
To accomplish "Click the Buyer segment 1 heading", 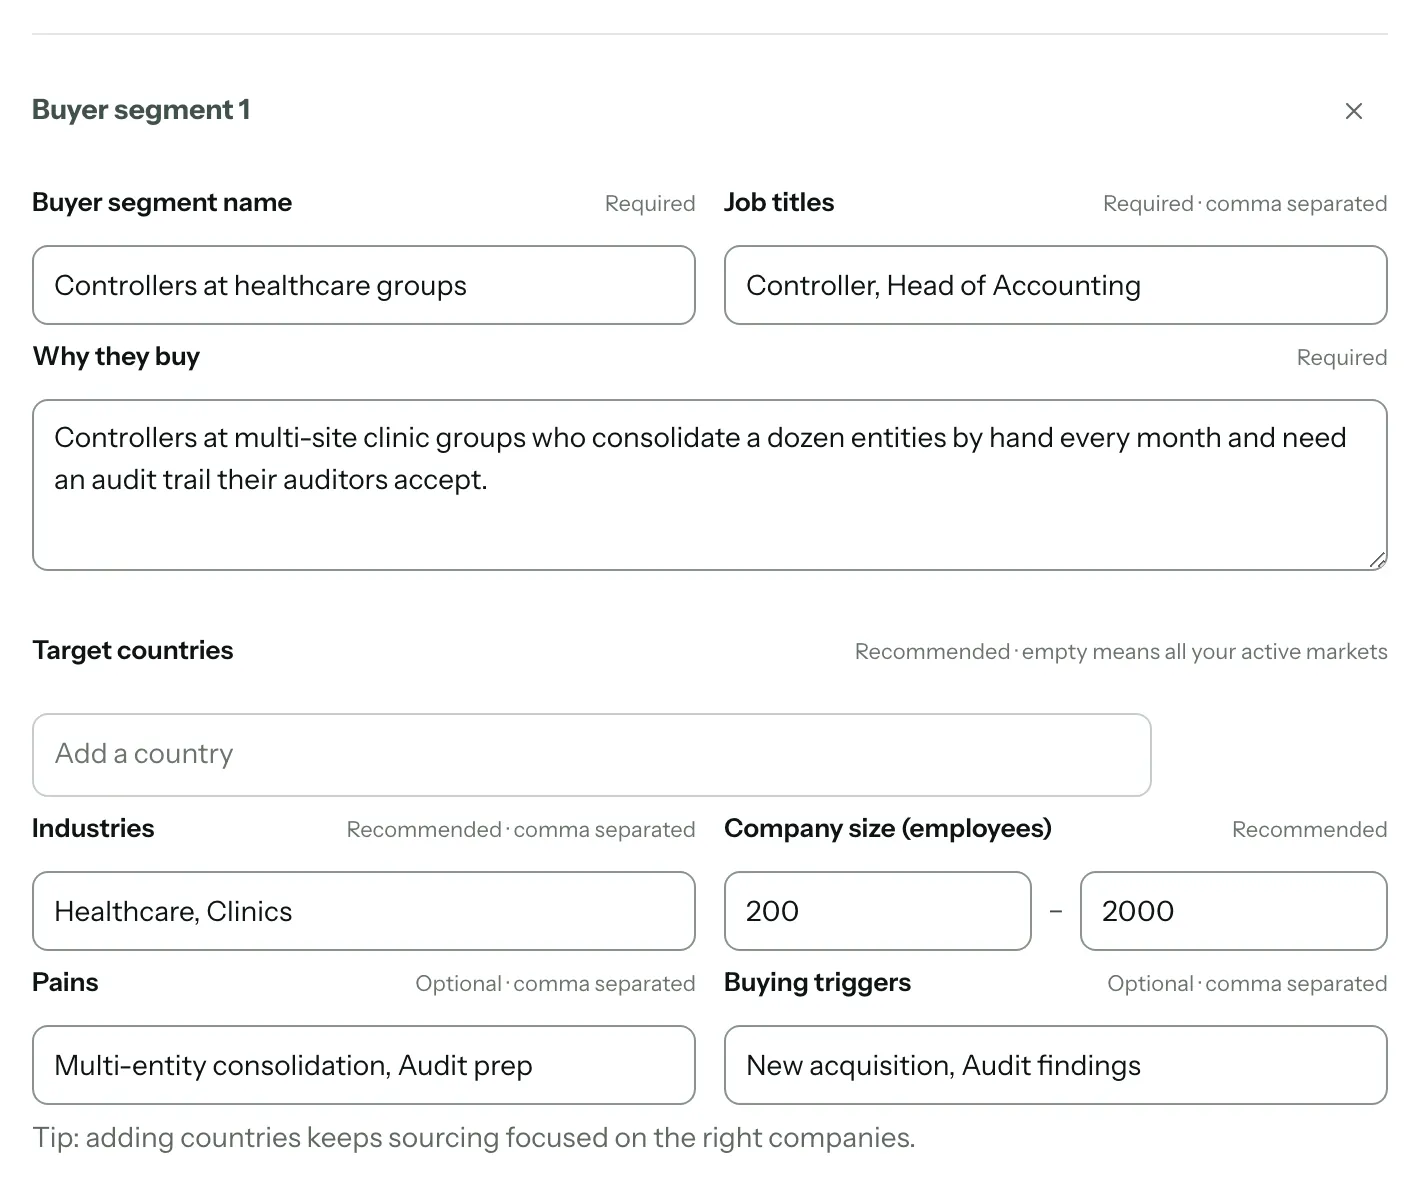I will pyautogui.click(x=141, y=110).
